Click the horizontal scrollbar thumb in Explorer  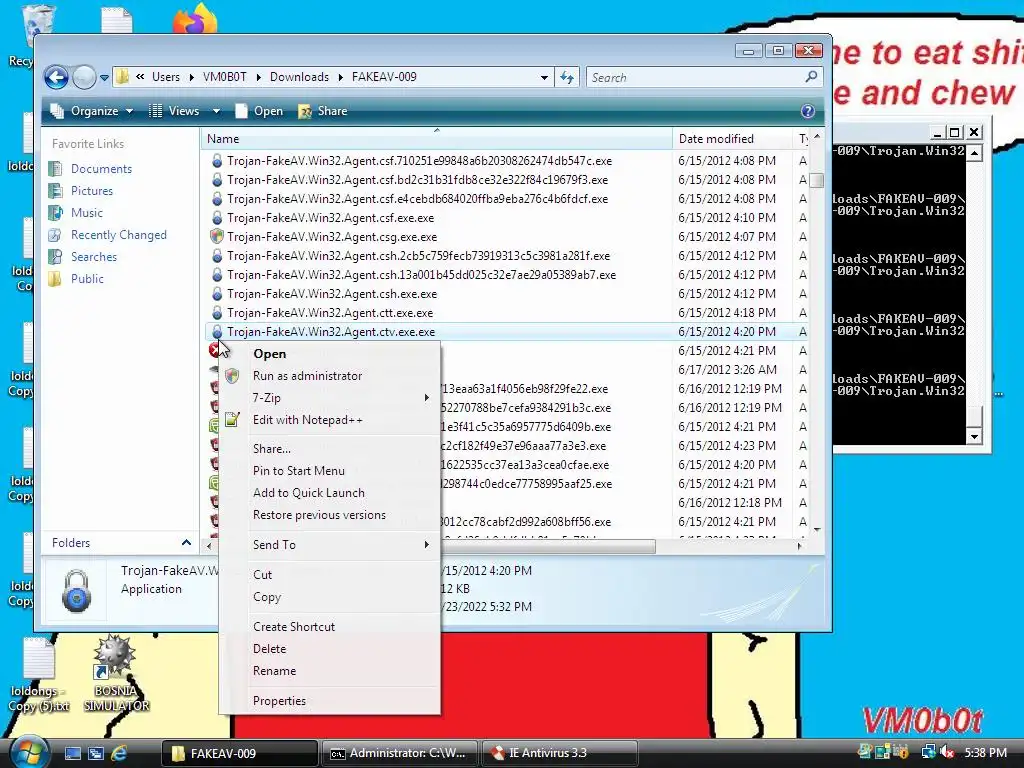point(547,546)
